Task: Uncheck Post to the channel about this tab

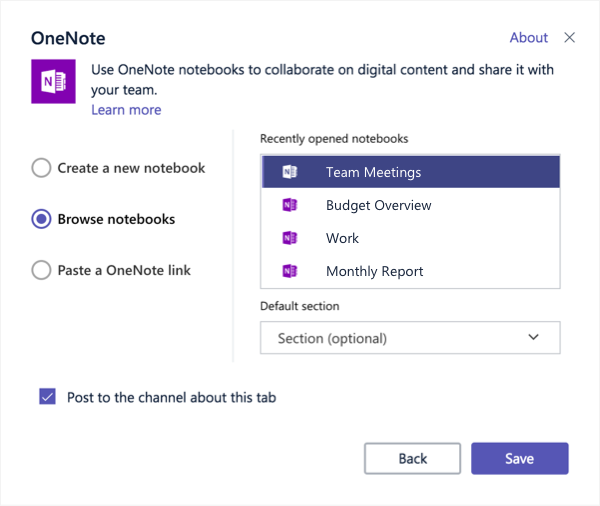Action: [47, 397]
